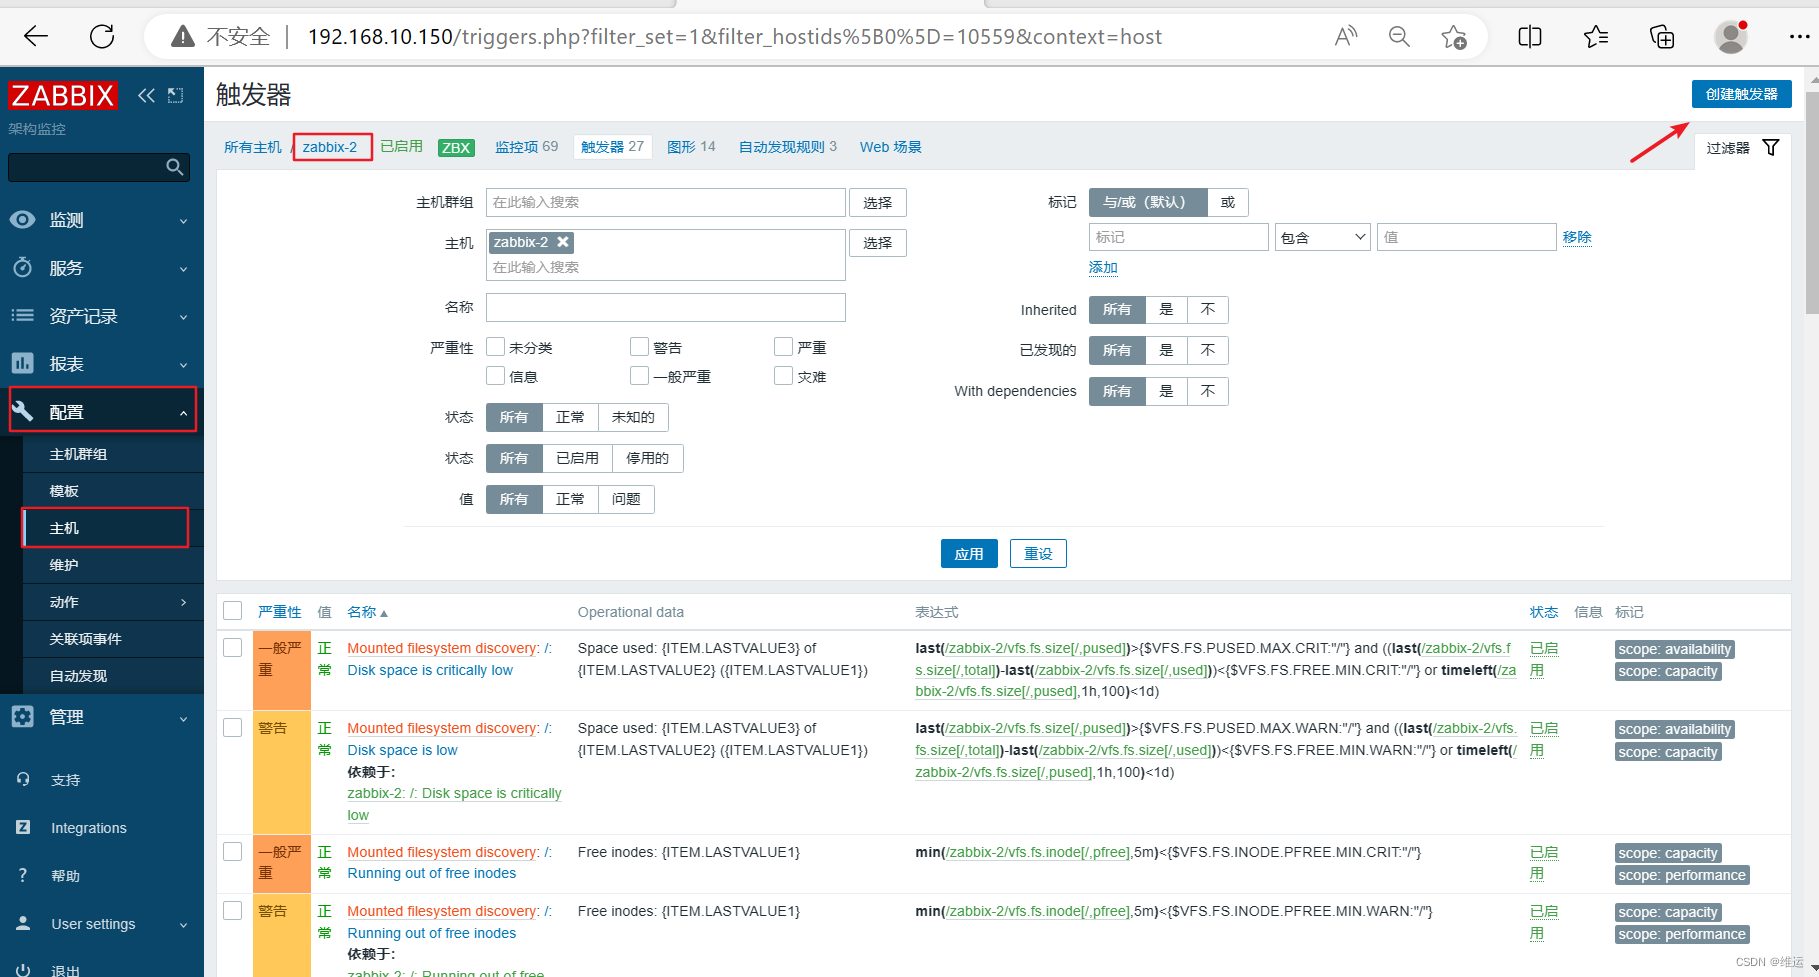Click the 支持 headset icon
The width and height of the screenshot is (1819, 977).
pos(23,780)
